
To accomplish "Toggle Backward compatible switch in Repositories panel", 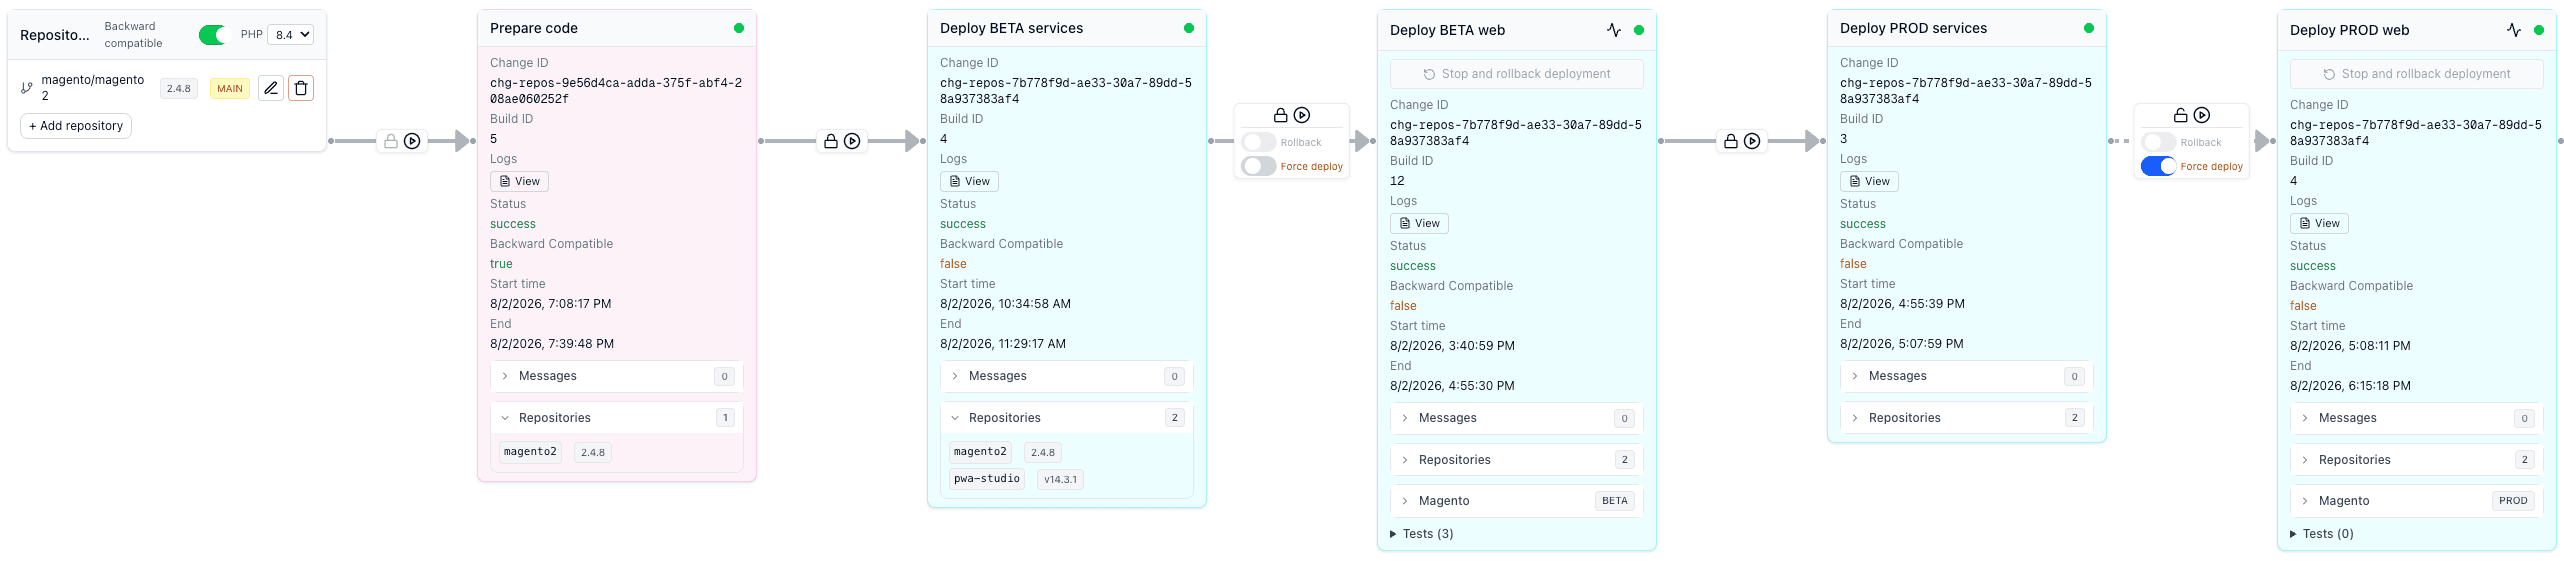I will 214,35.
